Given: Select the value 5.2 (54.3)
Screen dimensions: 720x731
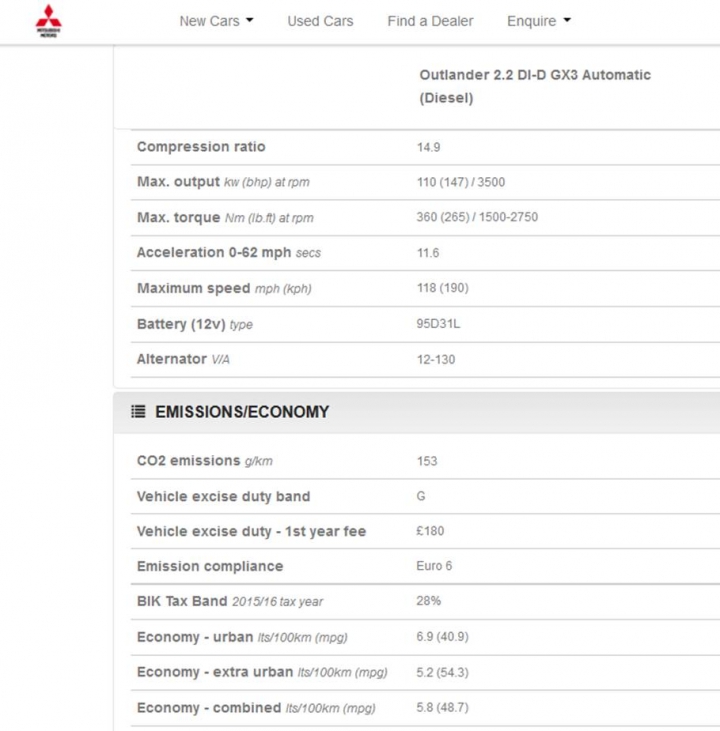Looking at the screenshot, I should [443, 673].
